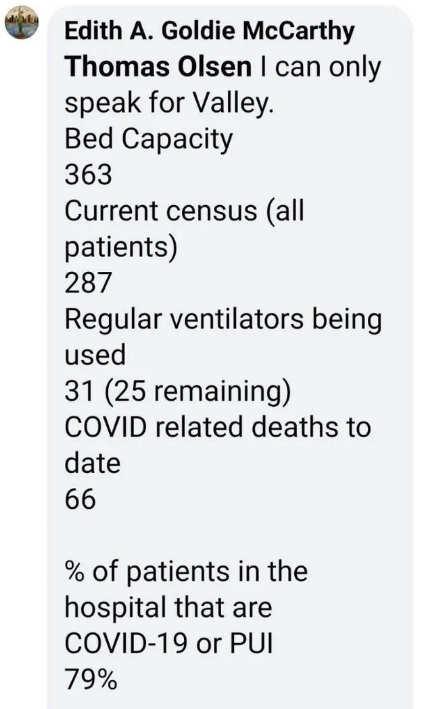
Task: Click the bed capacity number 363
Action: tap(88, 175)
